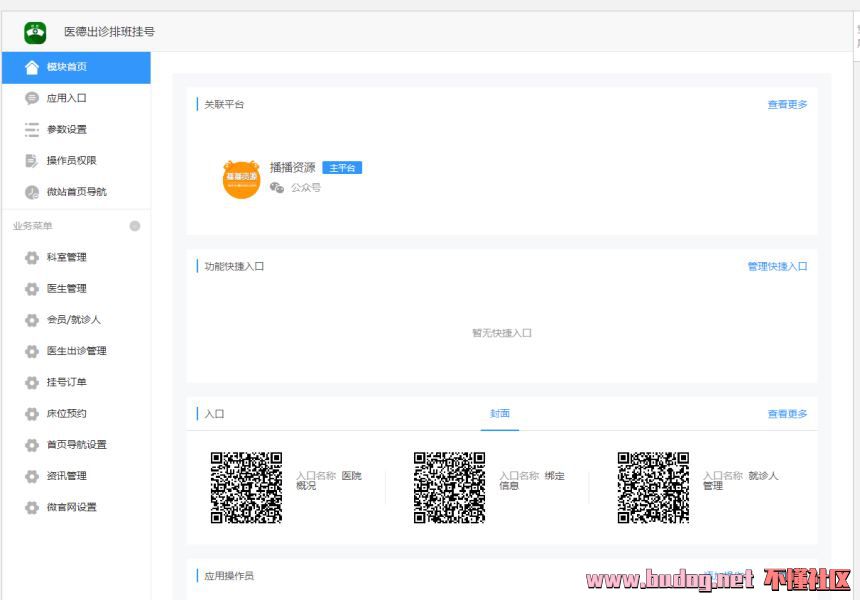Click gear icon next to 医生出诊管理
This screenshot has width=860, height=600.
[x=32, y=351]
